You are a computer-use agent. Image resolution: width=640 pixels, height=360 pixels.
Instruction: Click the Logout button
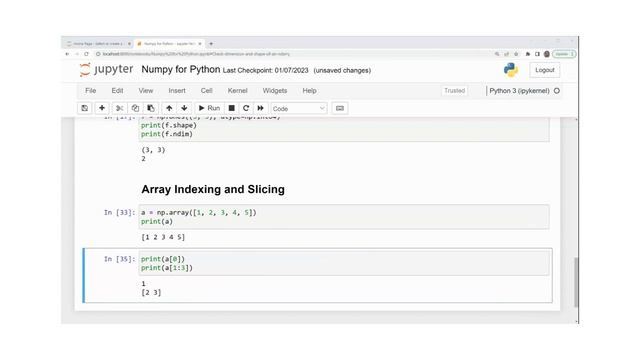pyautogui.click(x=544, y=70)
